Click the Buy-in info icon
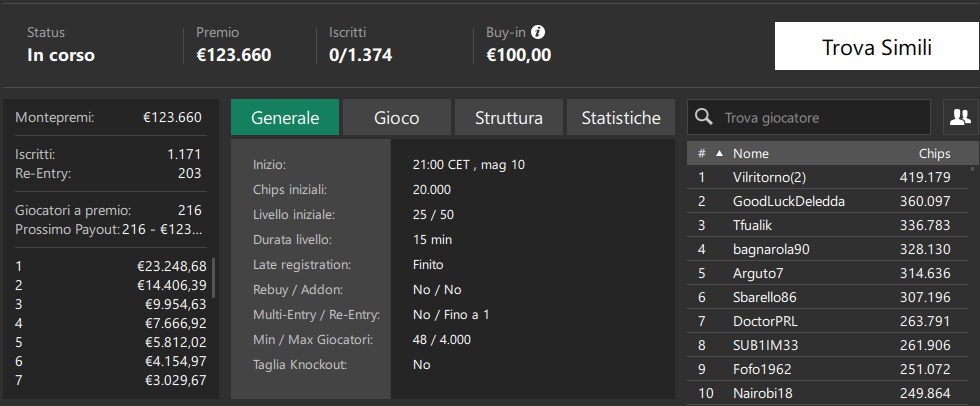The width and height of the screenshot is (980, 406). [539, 32]
